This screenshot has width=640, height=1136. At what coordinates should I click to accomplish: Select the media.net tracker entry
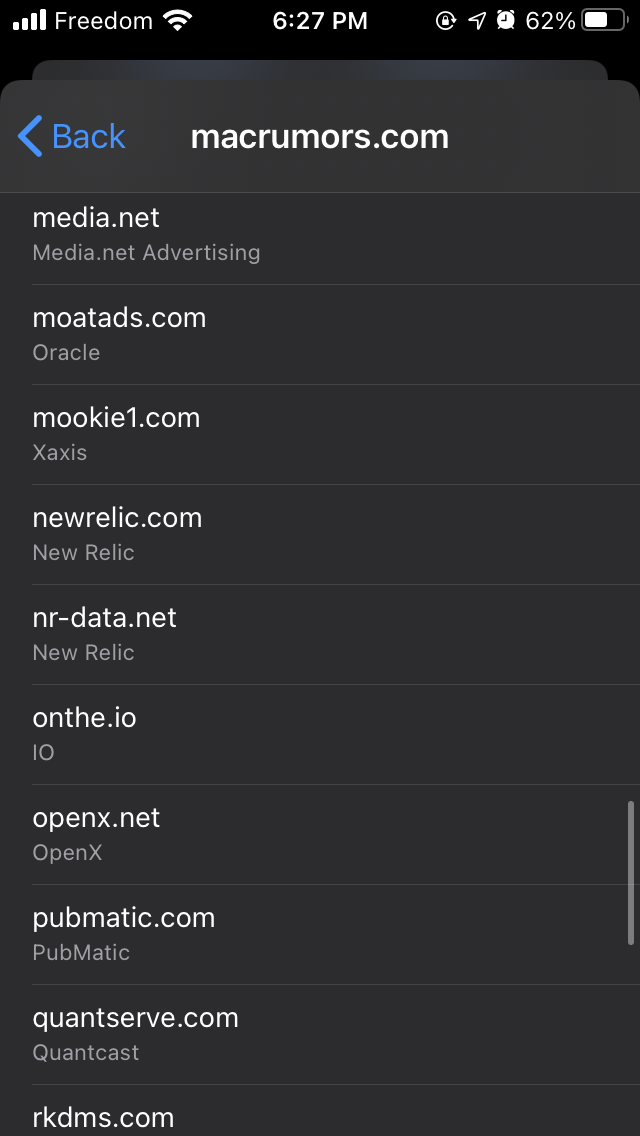(x=320, y=234)
